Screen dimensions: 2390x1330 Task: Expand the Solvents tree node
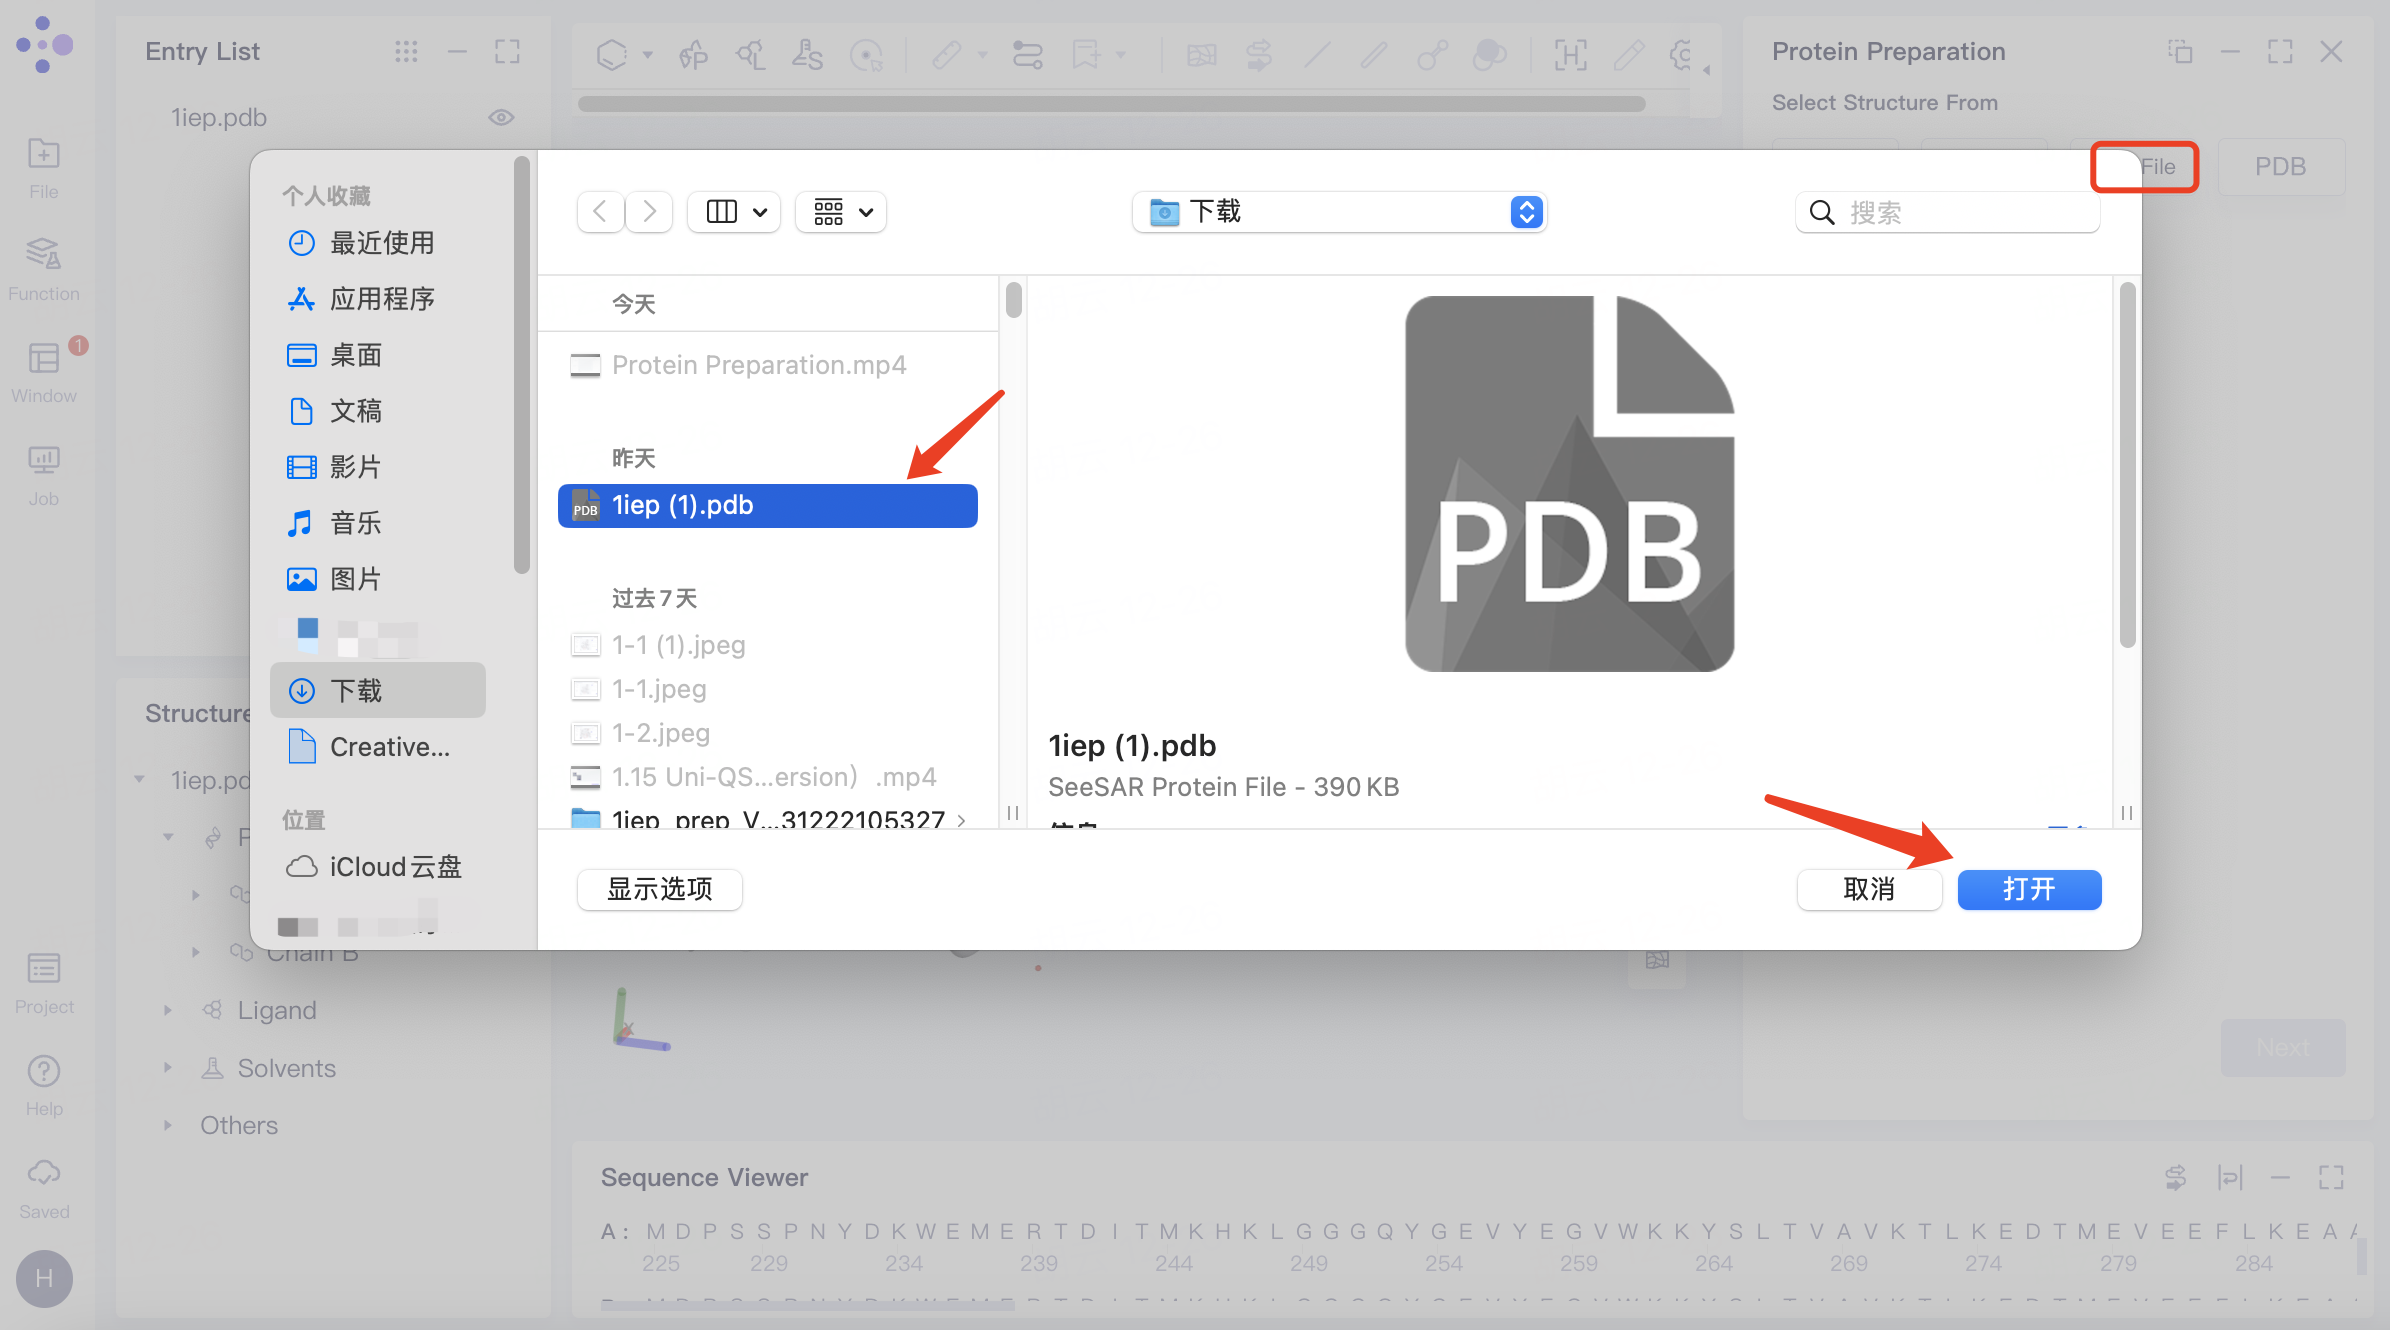168,1068
